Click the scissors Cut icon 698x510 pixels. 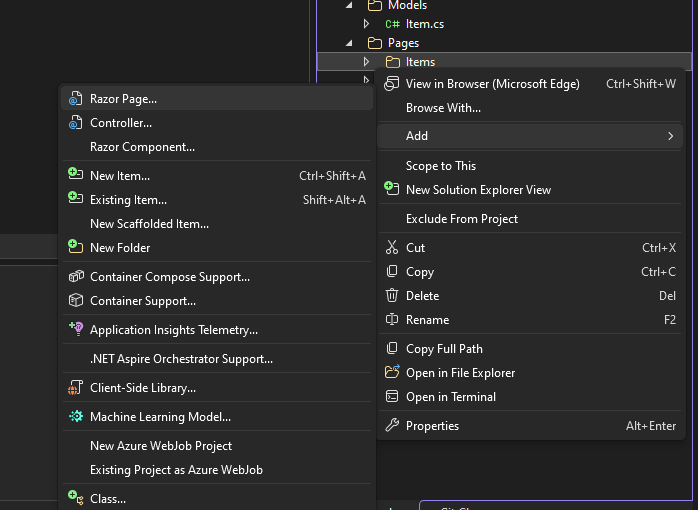click(392, 247)
